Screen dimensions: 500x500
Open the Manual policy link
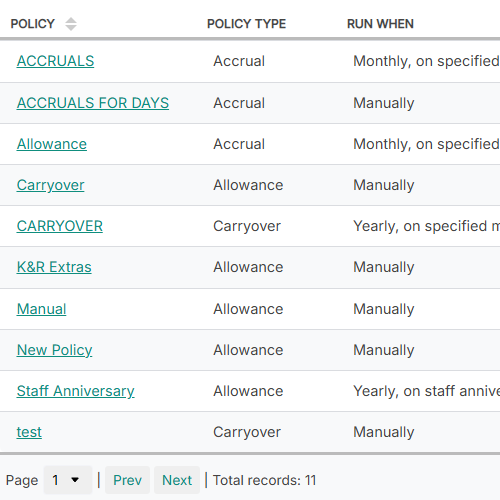point(41,309)
